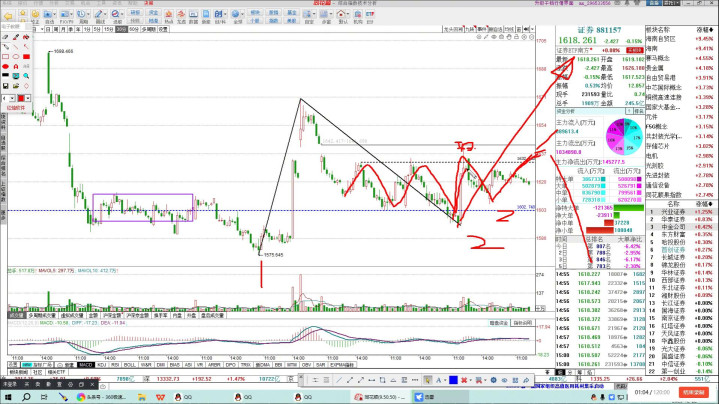This screenshot has width=719, height=404.
Task: Click the letter A text tool in bottom toolbar
Action: tap(438, 380)
